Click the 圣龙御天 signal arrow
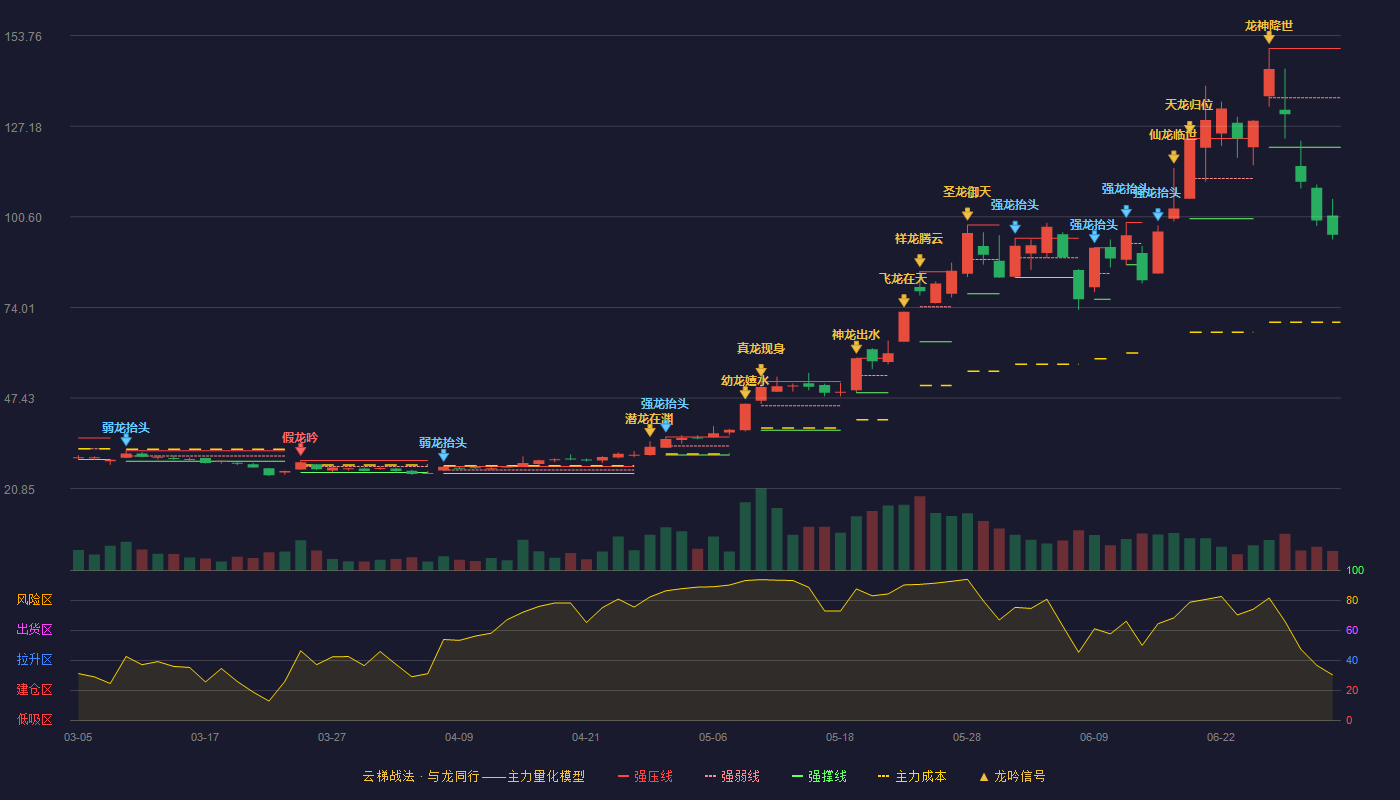 pyautogui.click(x=967, y=214)
